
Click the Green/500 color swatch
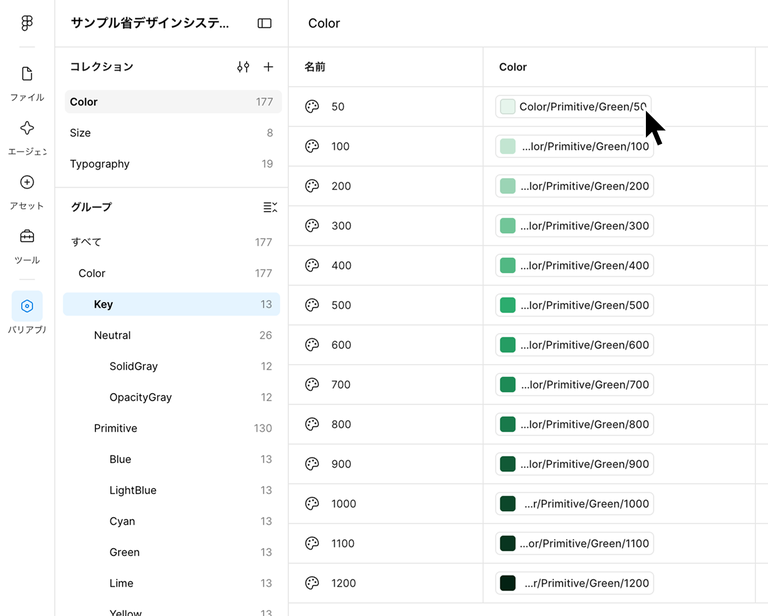[x=507, y=305]
